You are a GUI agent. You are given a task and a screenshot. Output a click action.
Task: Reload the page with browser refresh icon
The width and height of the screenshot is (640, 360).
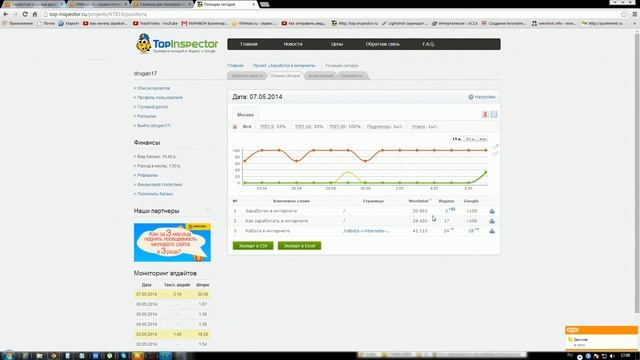pyautogui.click(x=25, y=14)
